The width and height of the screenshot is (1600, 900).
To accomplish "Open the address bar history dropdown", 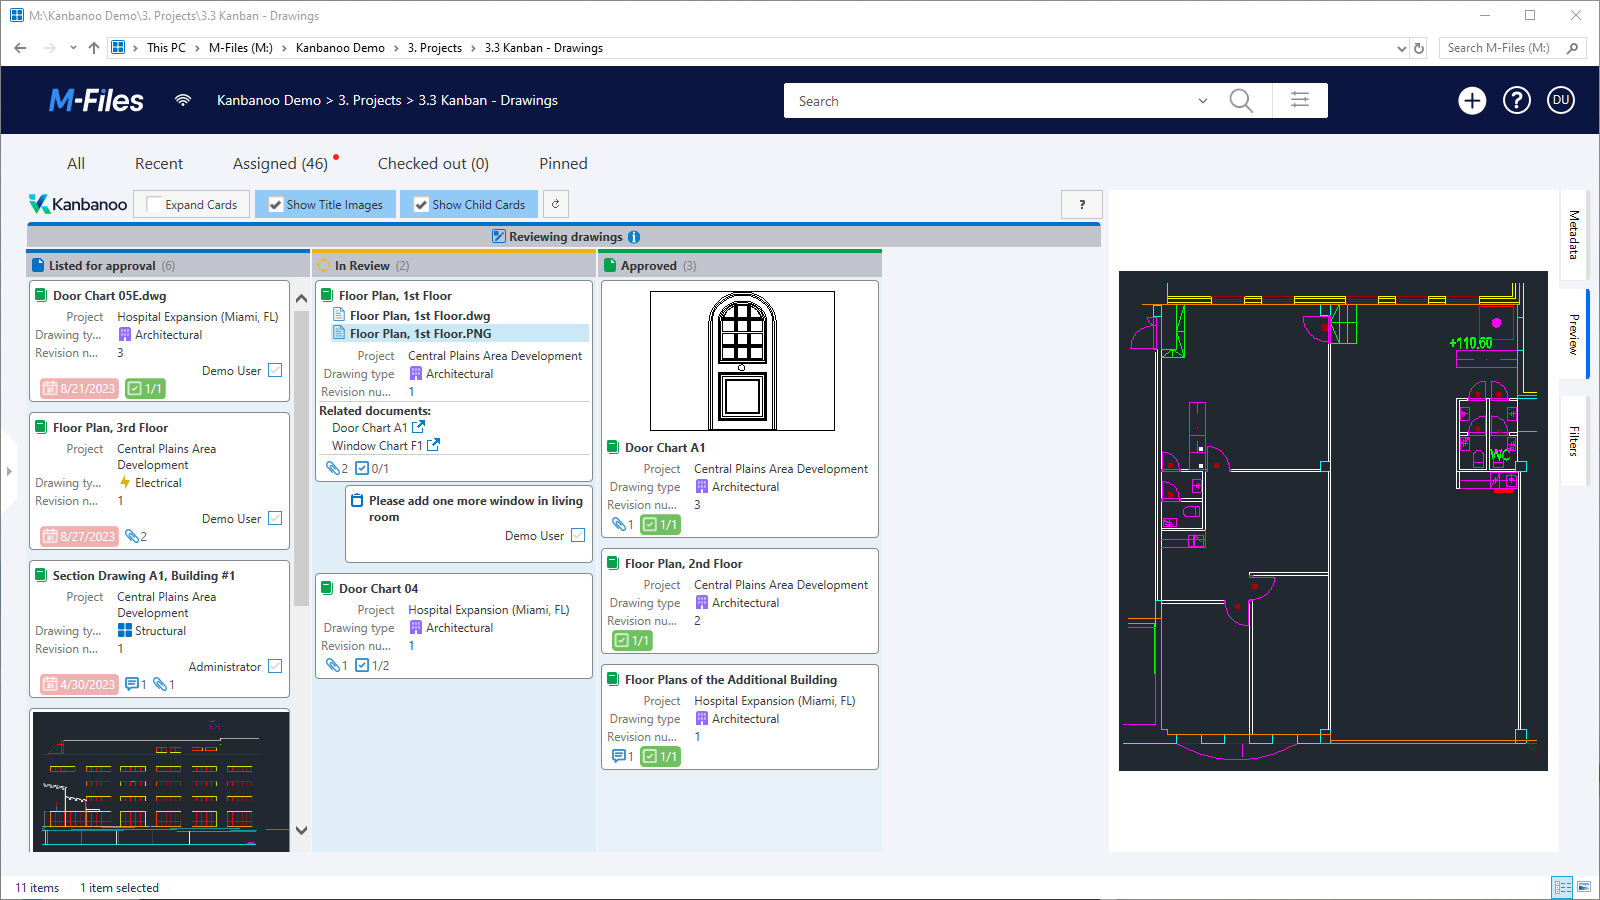I will (x=1401, y=48).
